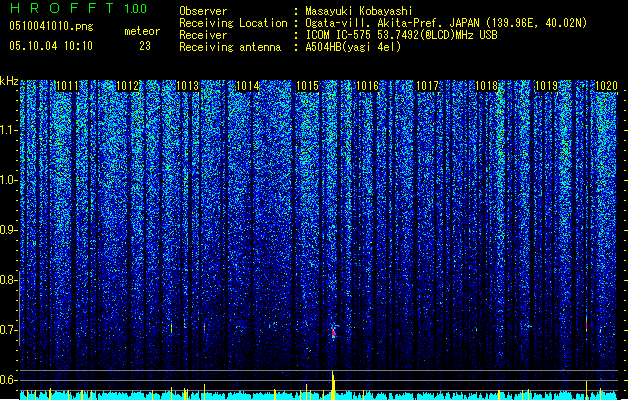The width and height of the screenshot is (629, 400).
Task: Click the 1011 time marker
Action: tap(67, 86)
